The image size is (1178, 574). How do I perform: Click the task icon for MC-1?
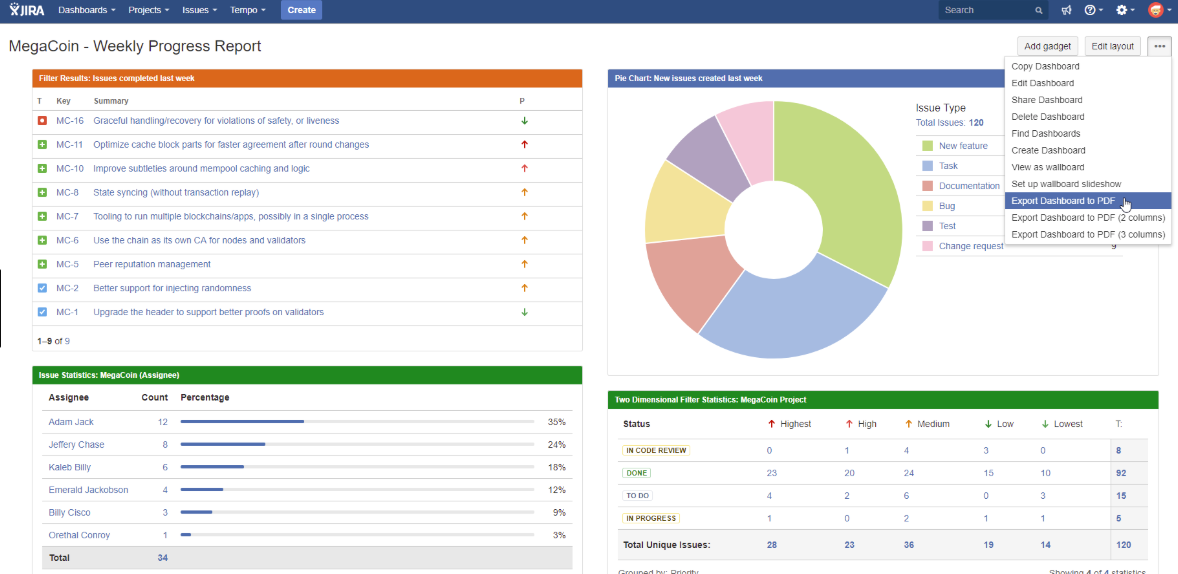(42, 312)
